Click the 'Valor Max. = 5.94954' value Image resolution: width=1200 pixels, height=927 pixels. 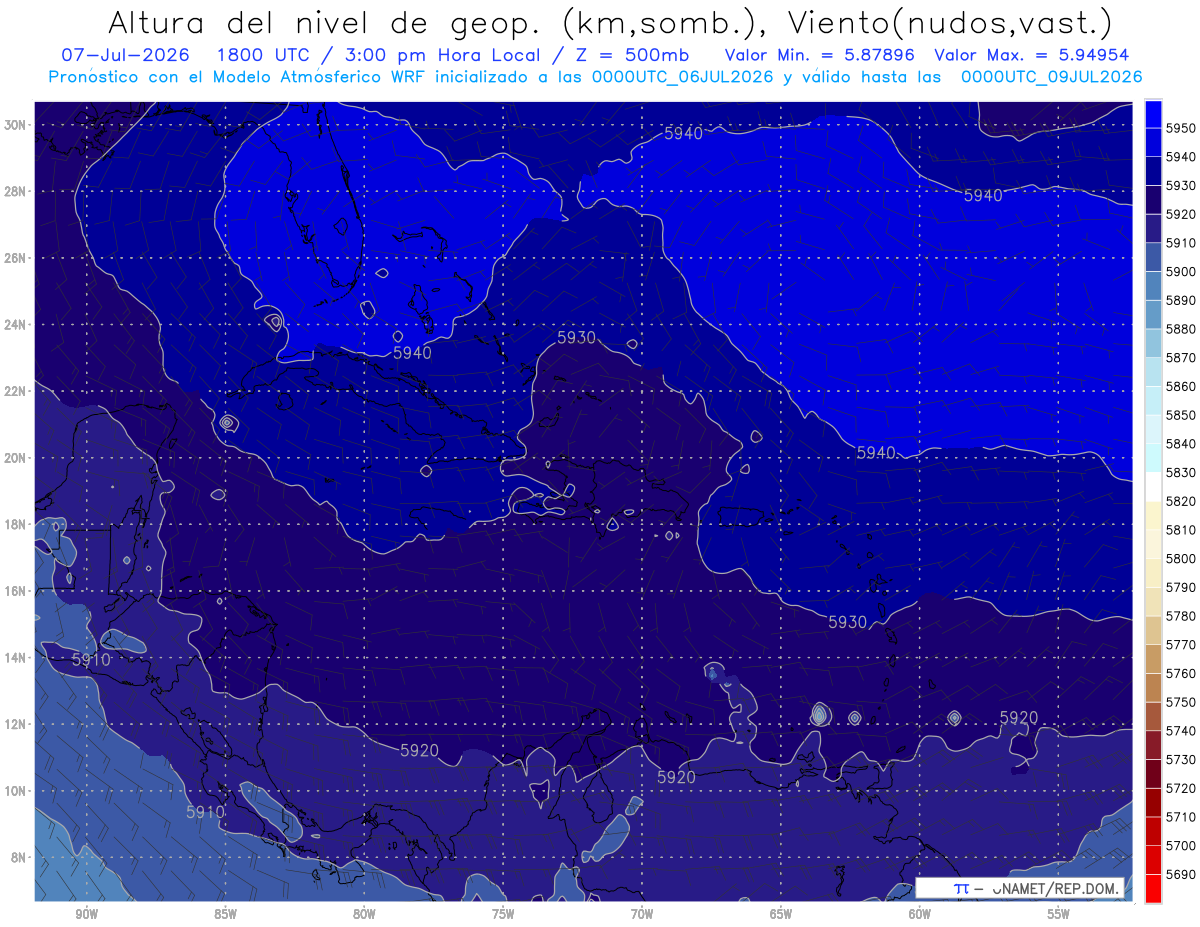[1033, 55]
